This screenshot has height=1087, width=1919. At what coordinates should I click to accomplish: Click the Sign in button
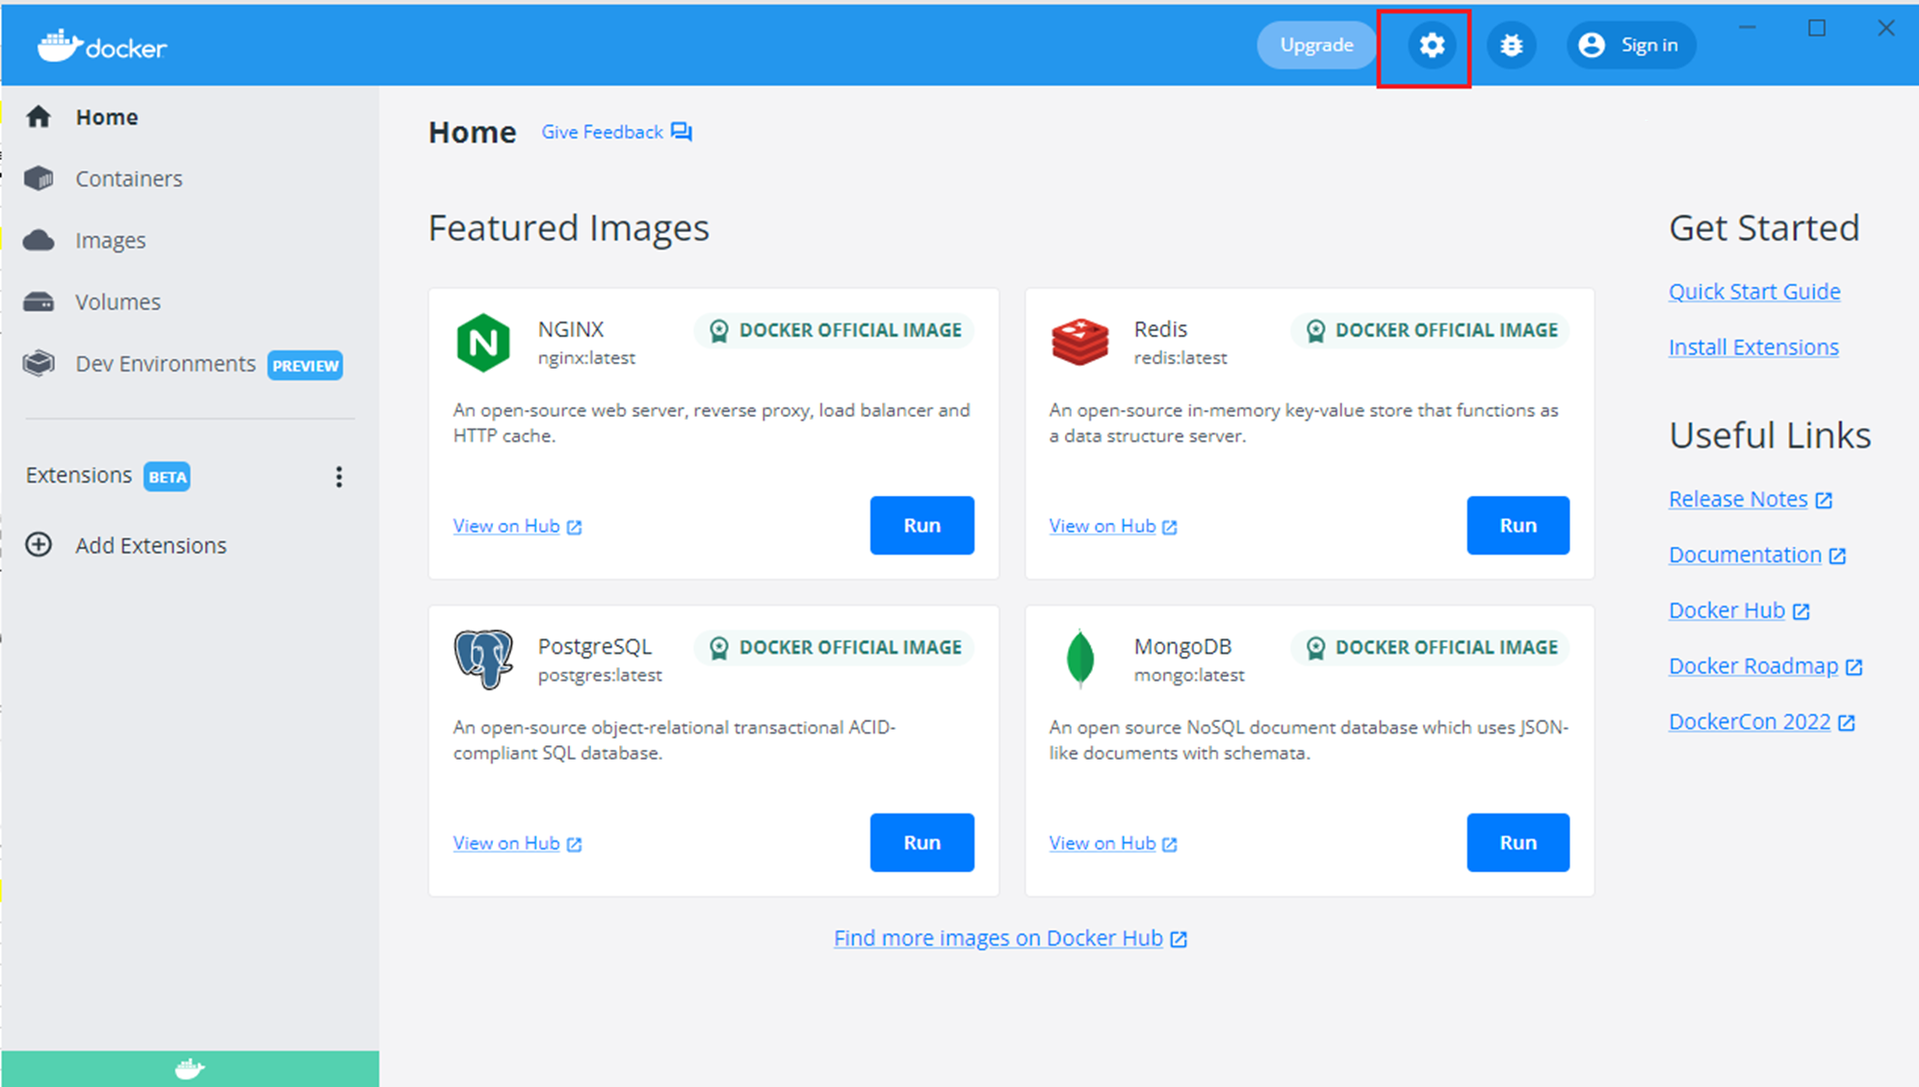point(1630,45)
